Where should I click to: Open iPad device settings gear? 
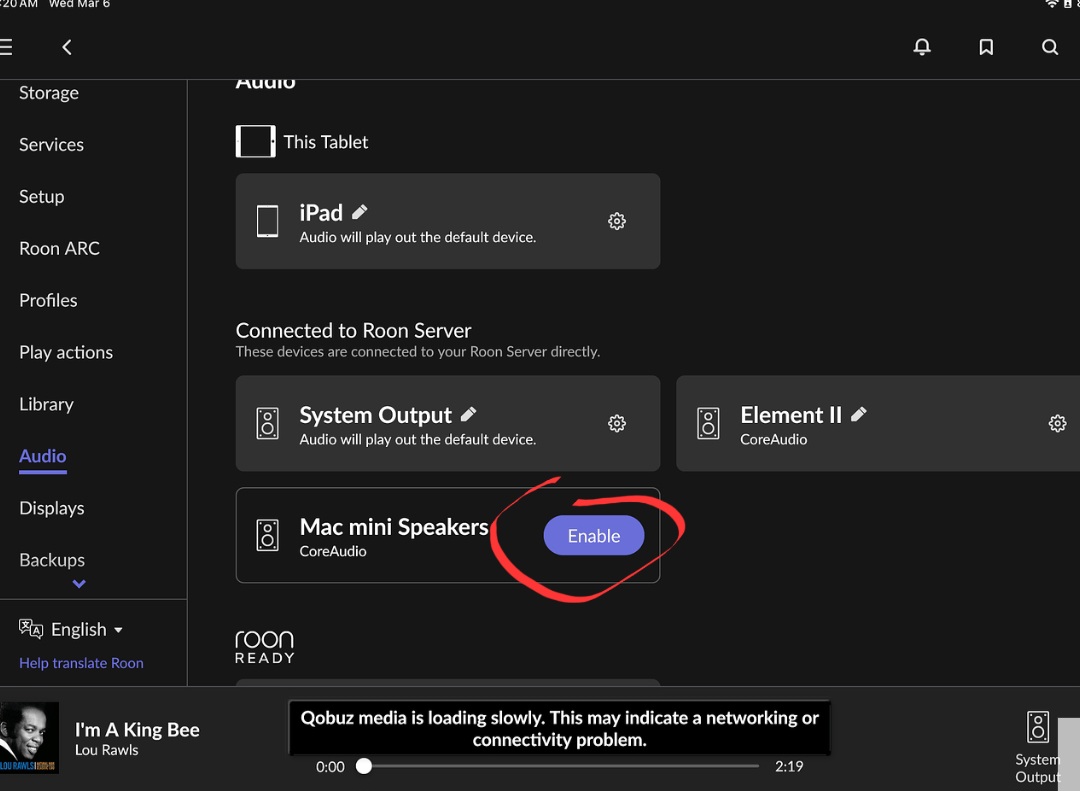616,221
